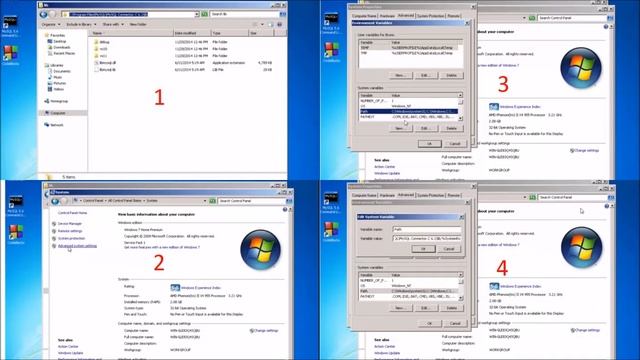This screenshot has width=640, height=360.
Task: Click Forward arrow in the lib Explorer window
Action: tap(53, 14)
